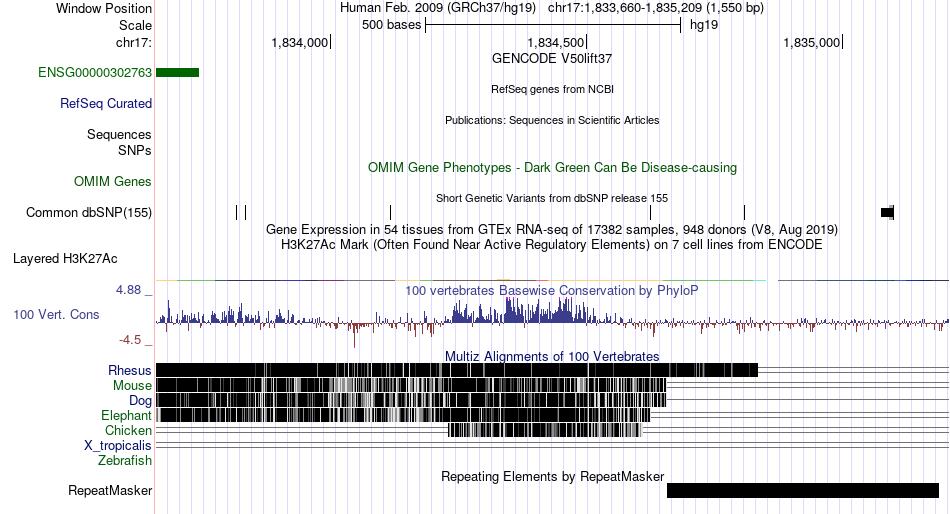Screen dimensions: 950x514
Task: Click Repeating Elements by RepeatMasker title
Action: (553, 476)
